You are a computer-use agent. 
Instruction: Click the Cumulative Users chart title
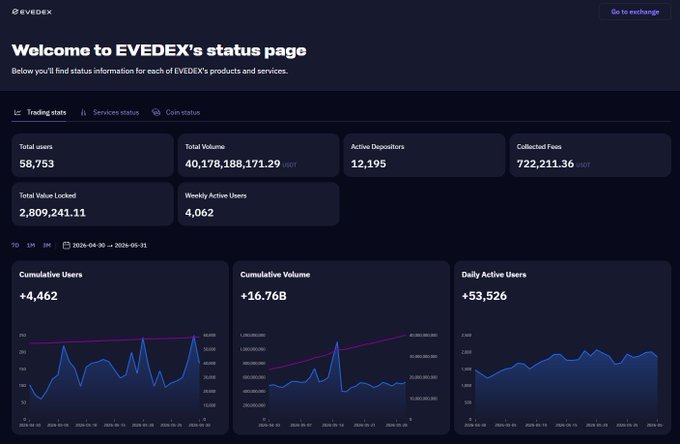[x=51, y=274]
